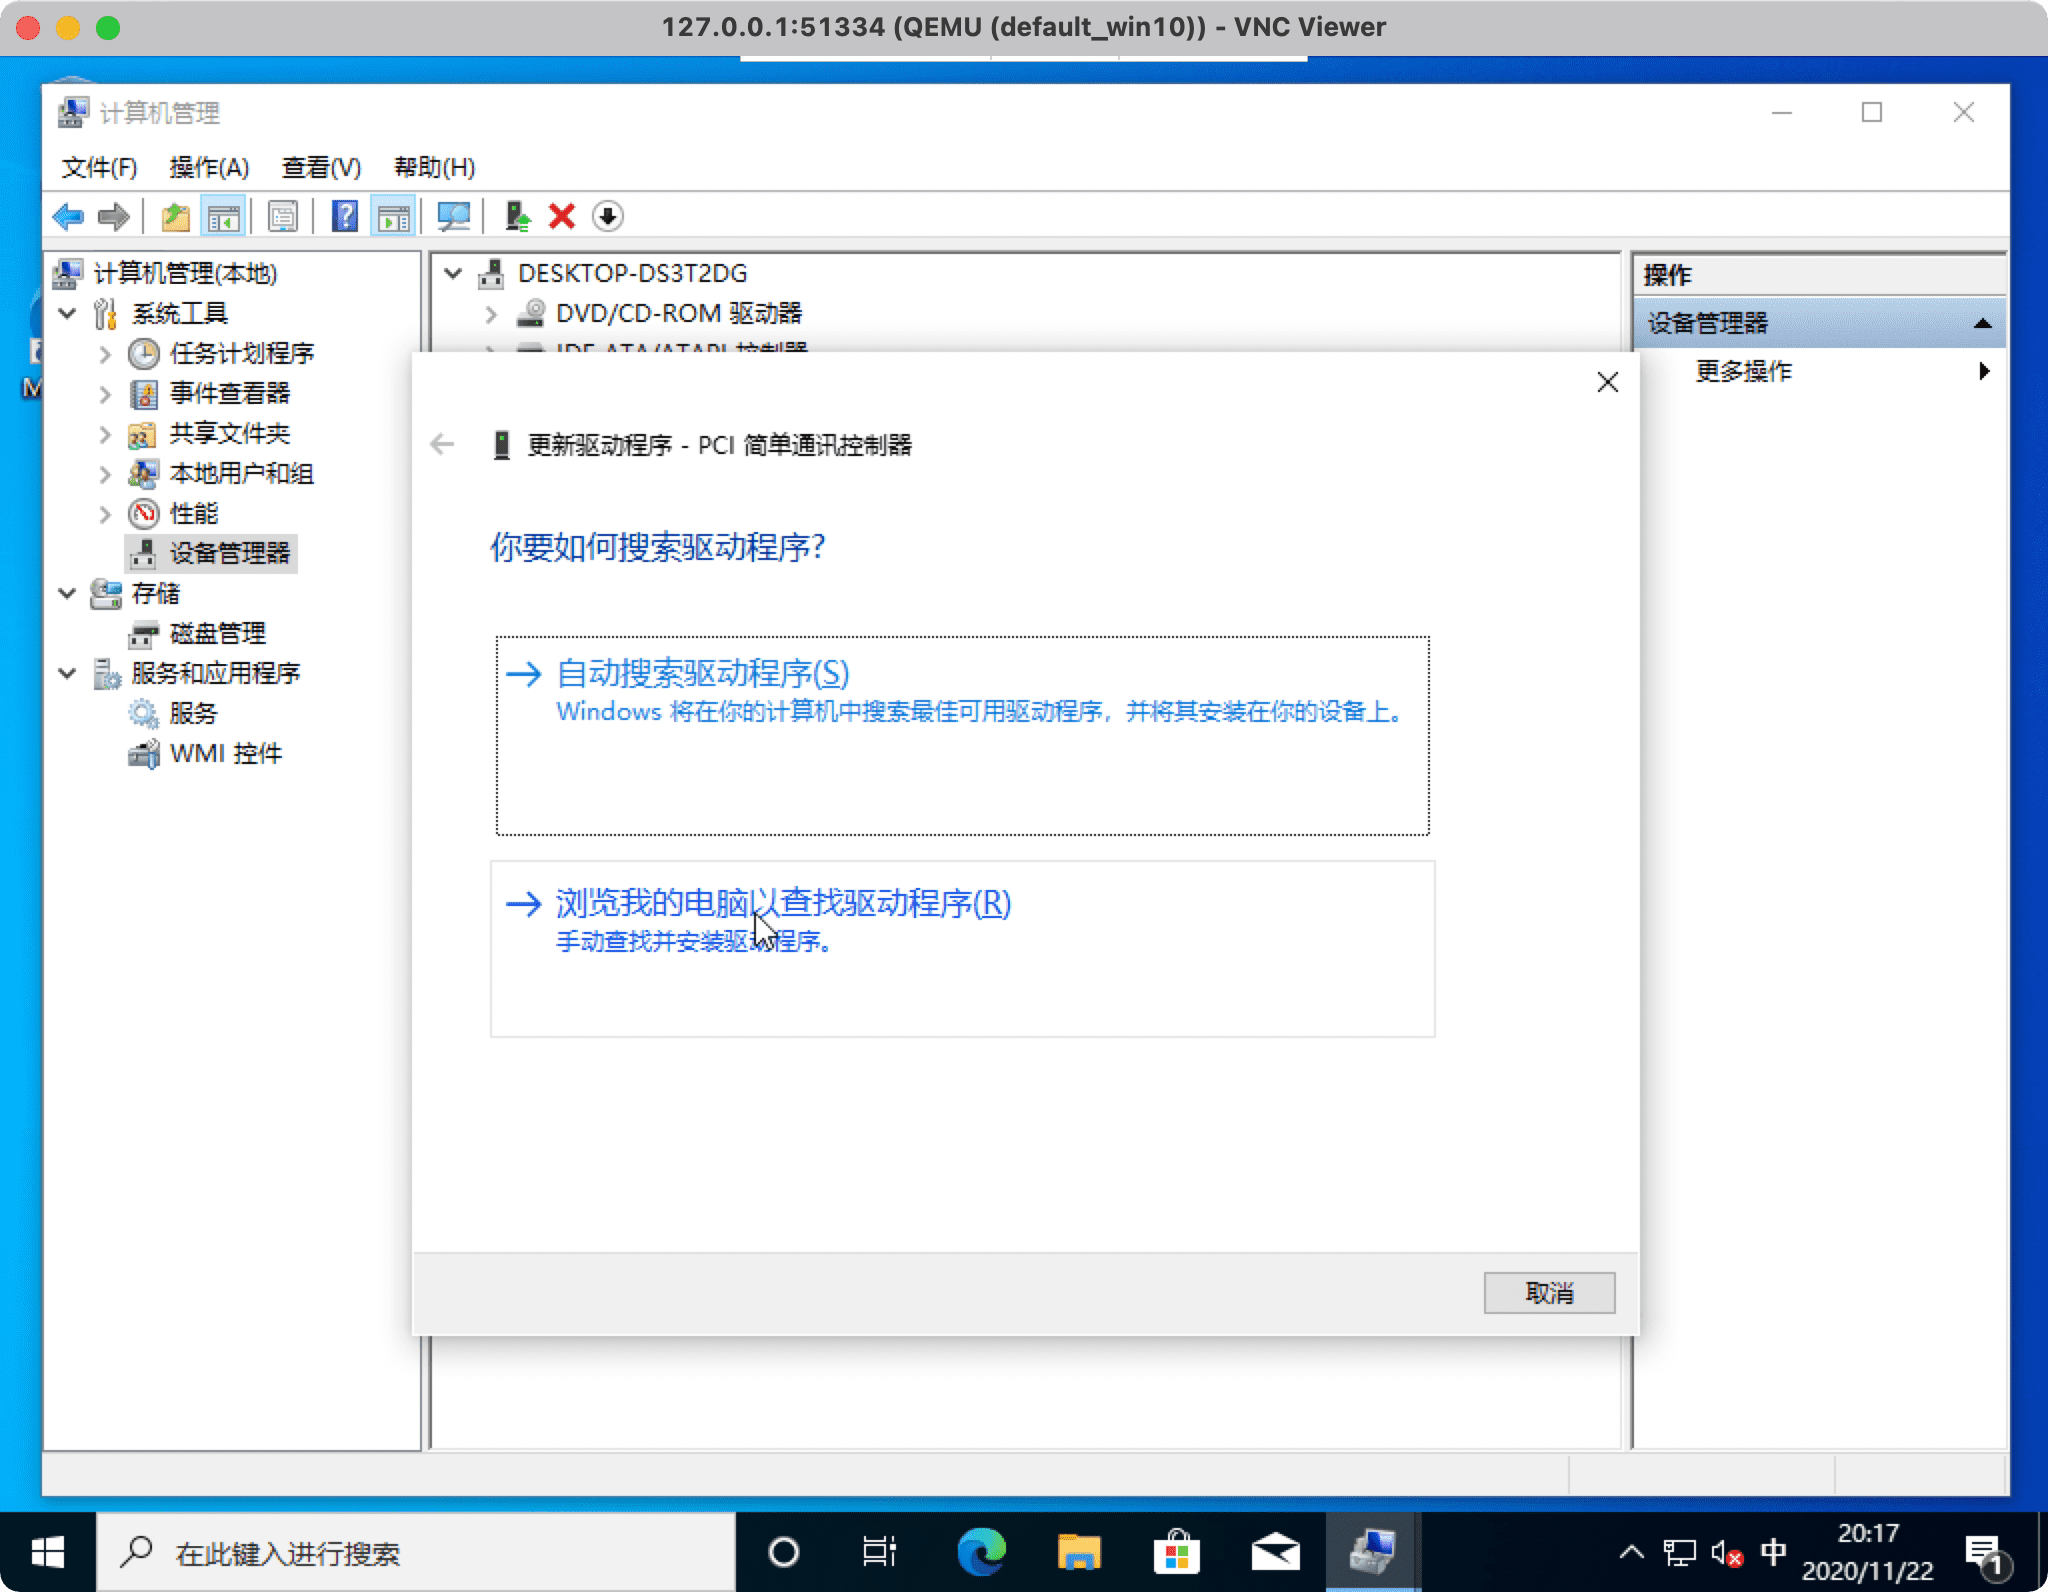The height and width of the screenshot is (1592, 2048).
Task: Choose 自动搜索驱动程序(S) option
Action: pyautogui.click(x=703, y=673)
